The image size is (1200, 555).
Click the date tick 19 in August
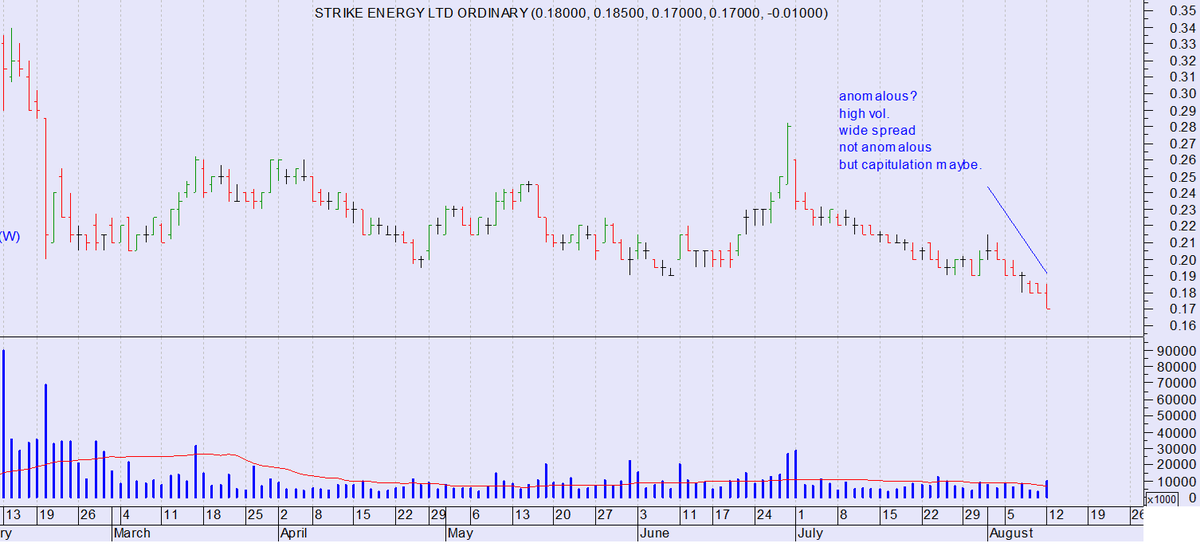click(x=1097, y=514)
